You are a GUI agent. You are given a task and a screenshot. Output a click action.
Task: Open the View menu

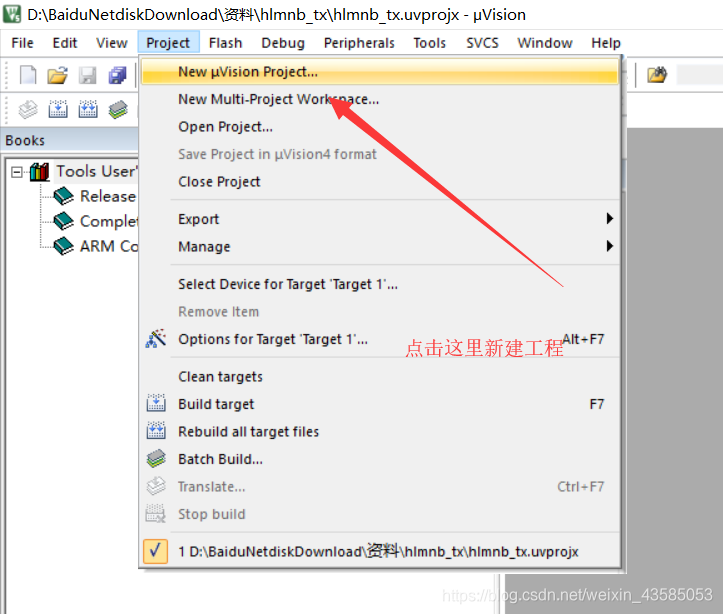[112, 43]
